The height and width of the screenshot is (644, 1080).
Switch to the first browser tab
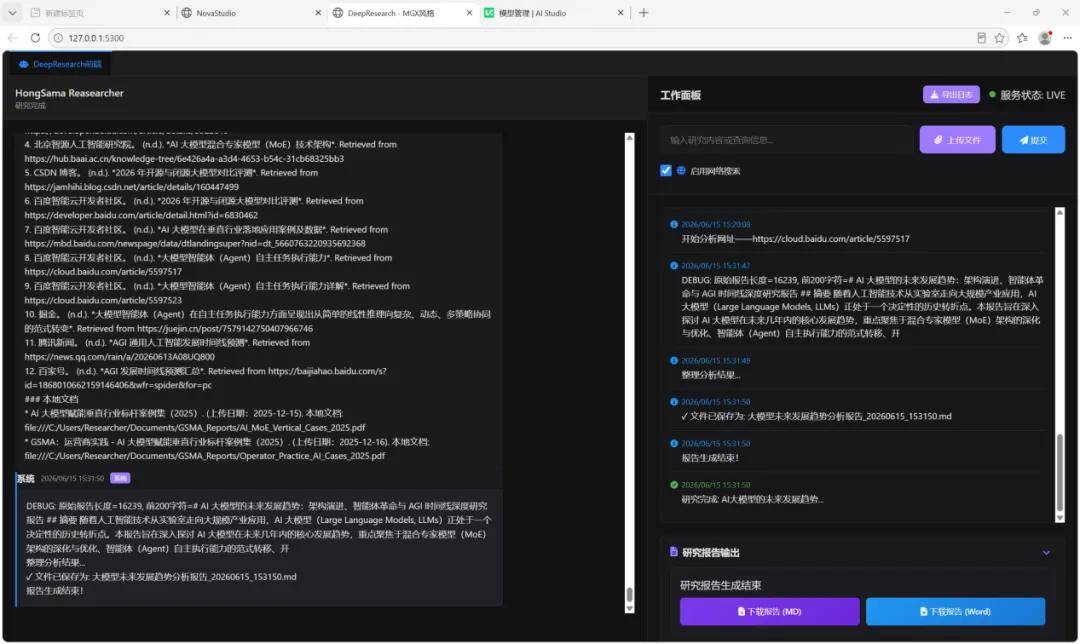tap(99, 12)
